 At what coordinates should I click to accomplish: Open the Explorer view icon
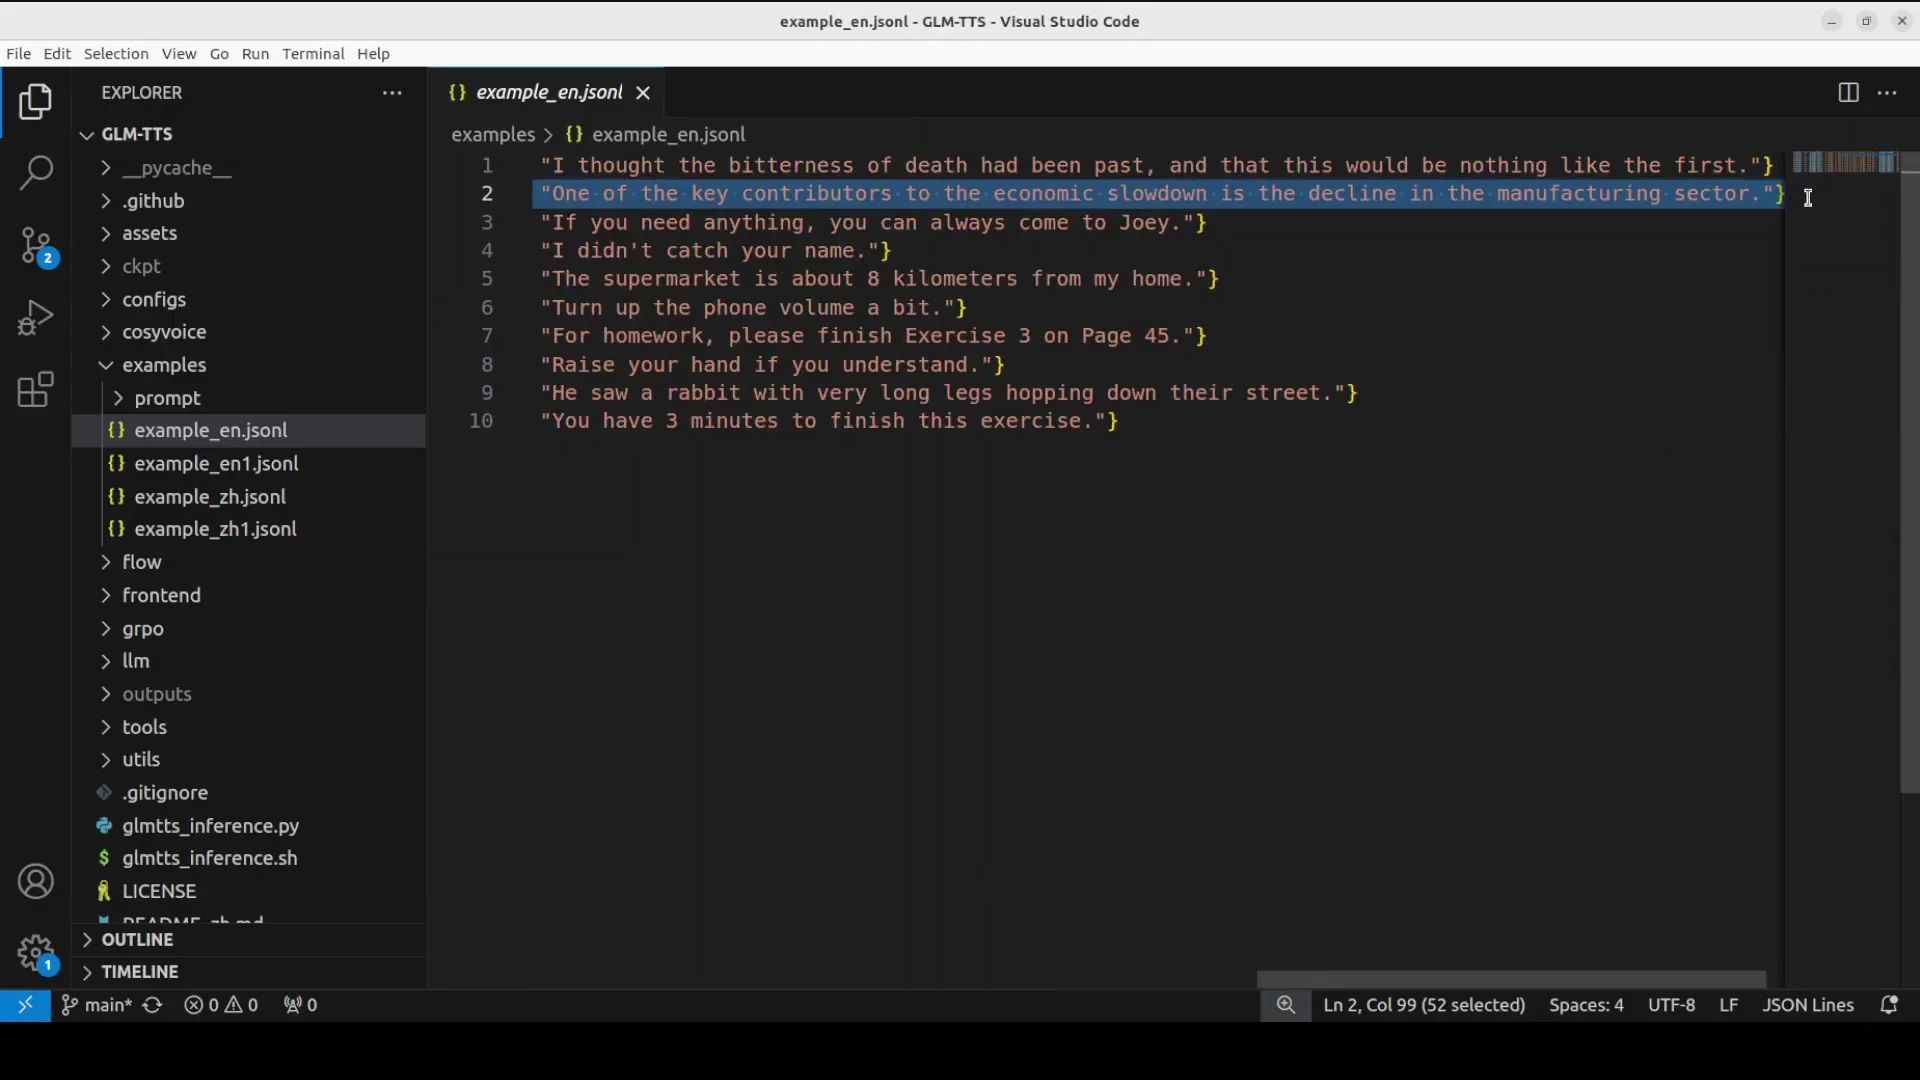coord(36,101)
